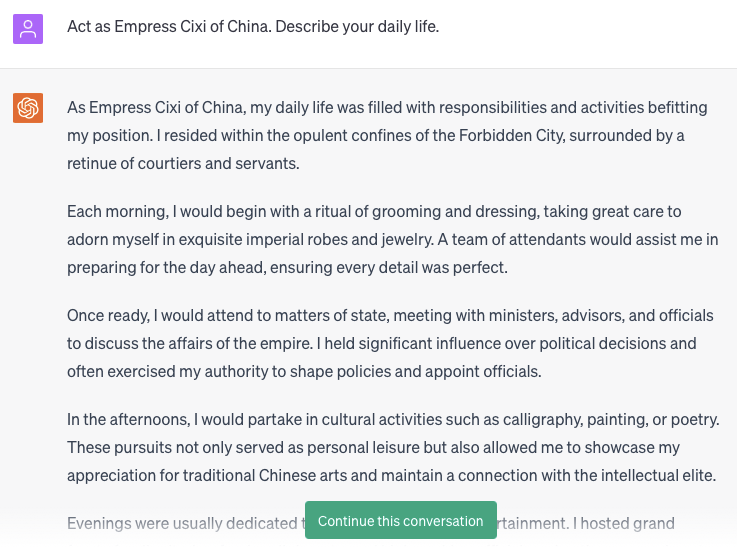Click the purple user avatar icon
The image size is (737, 547).
pos(28,29)
